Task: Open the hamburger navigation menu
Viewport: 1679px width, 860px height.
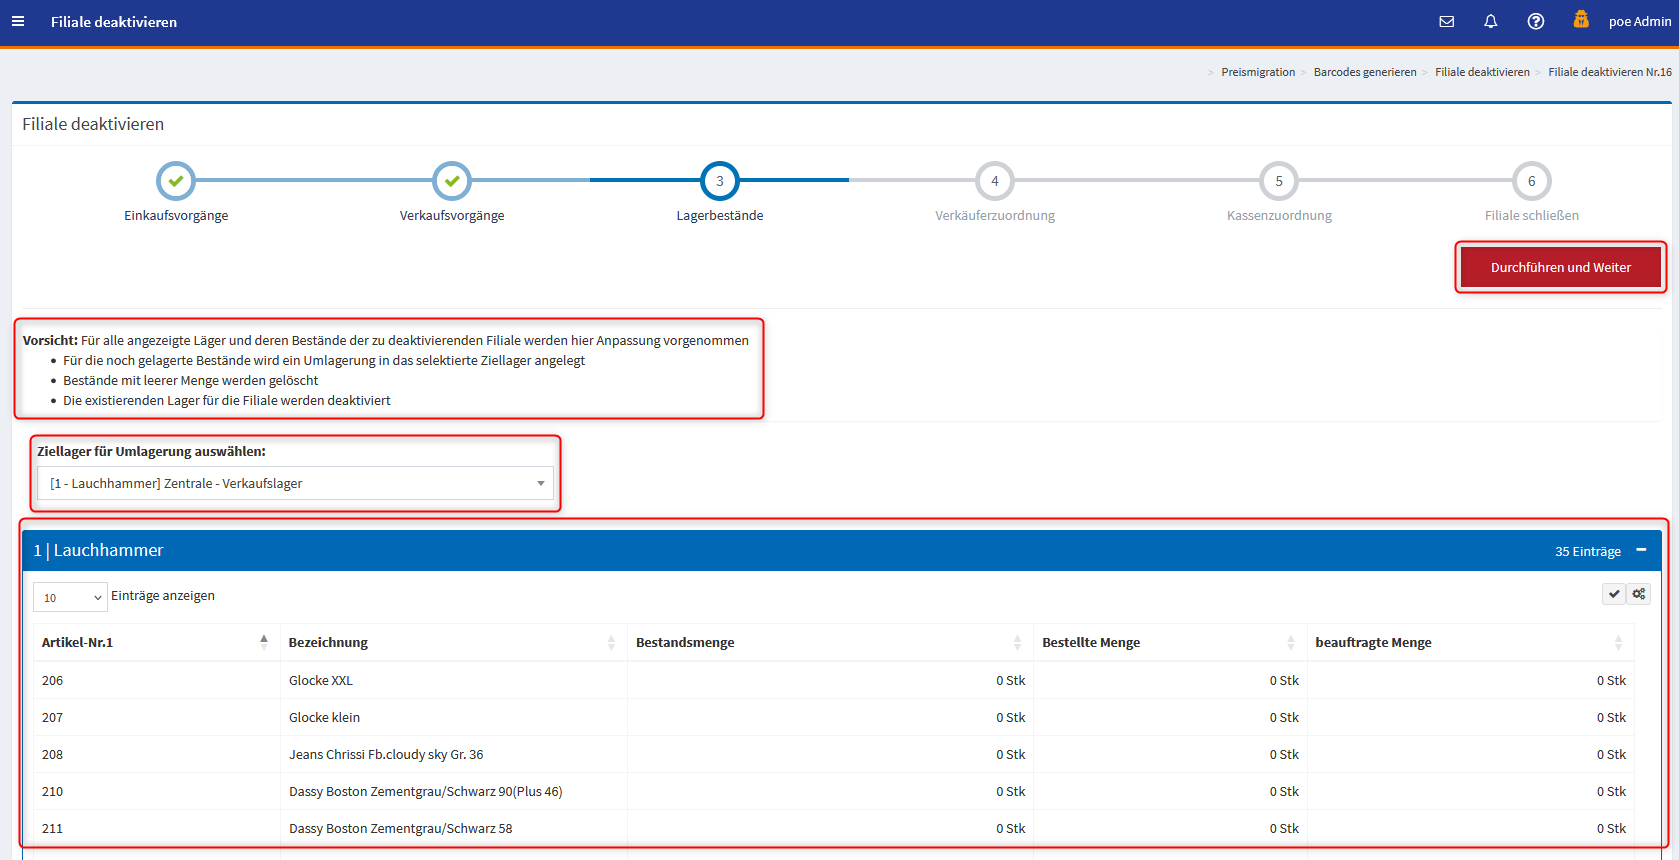Action: (18, 21)
